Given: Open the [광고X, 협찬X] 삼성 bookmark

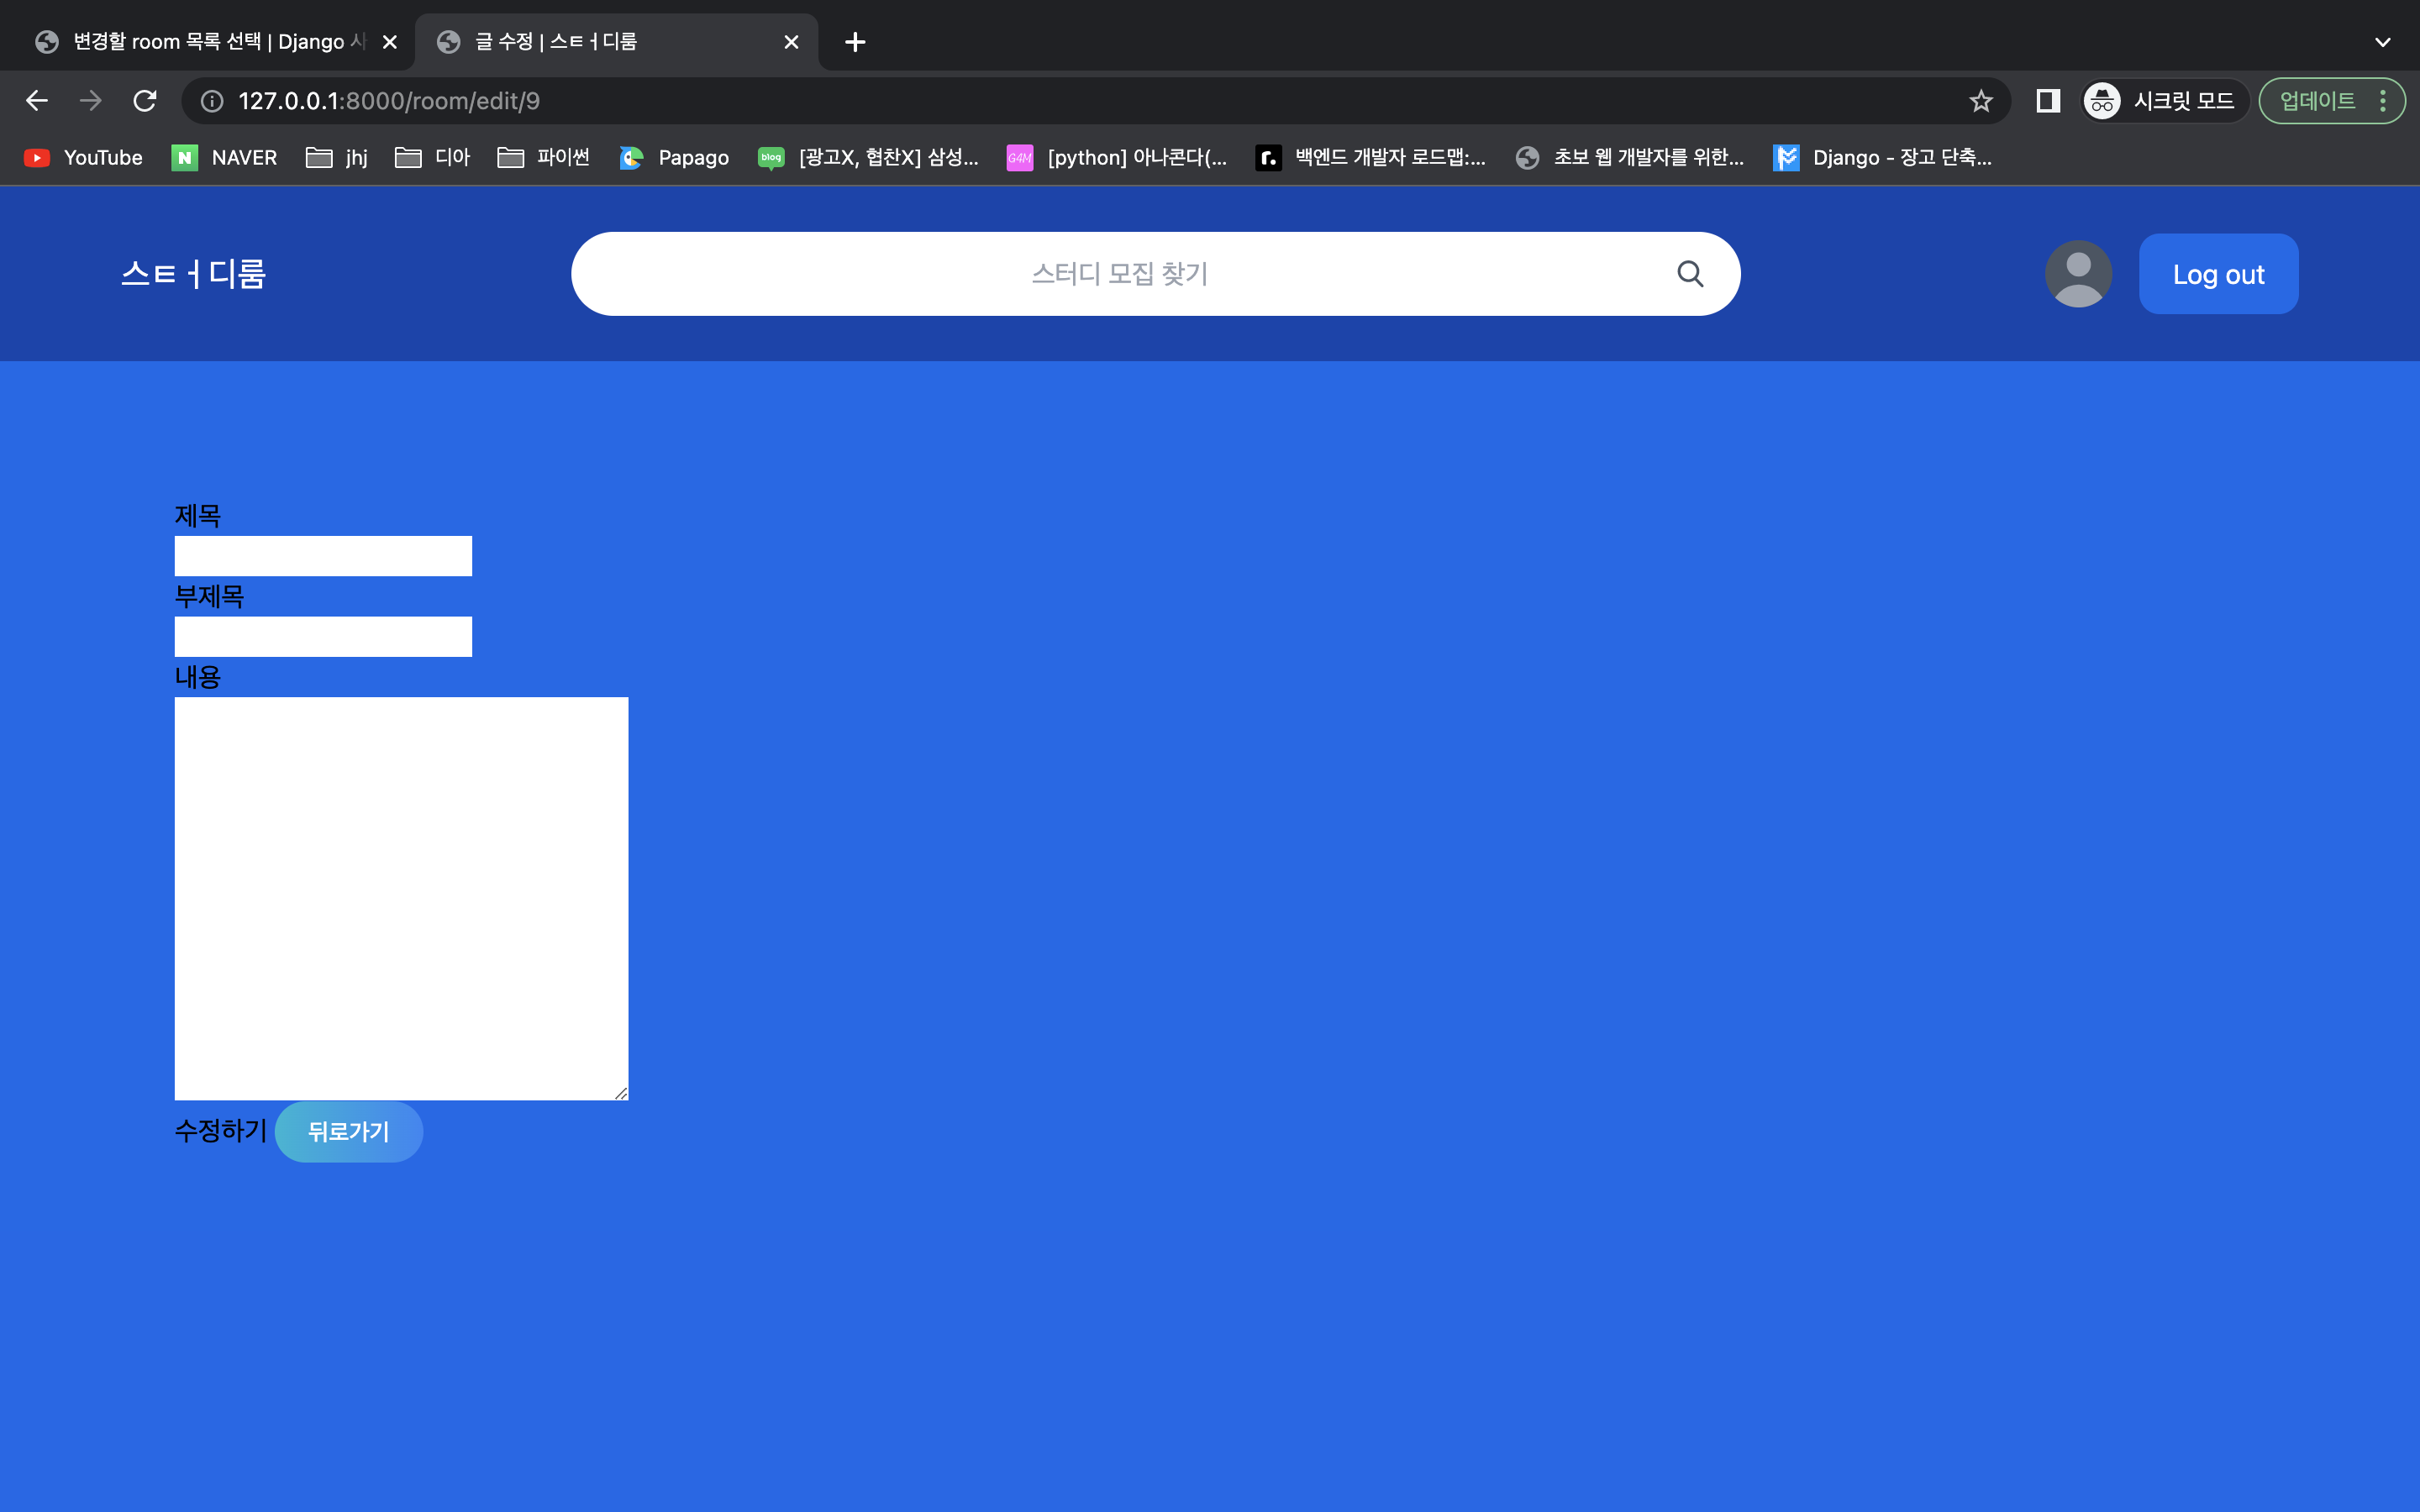Looking at the screenshot, I should 869,157.
